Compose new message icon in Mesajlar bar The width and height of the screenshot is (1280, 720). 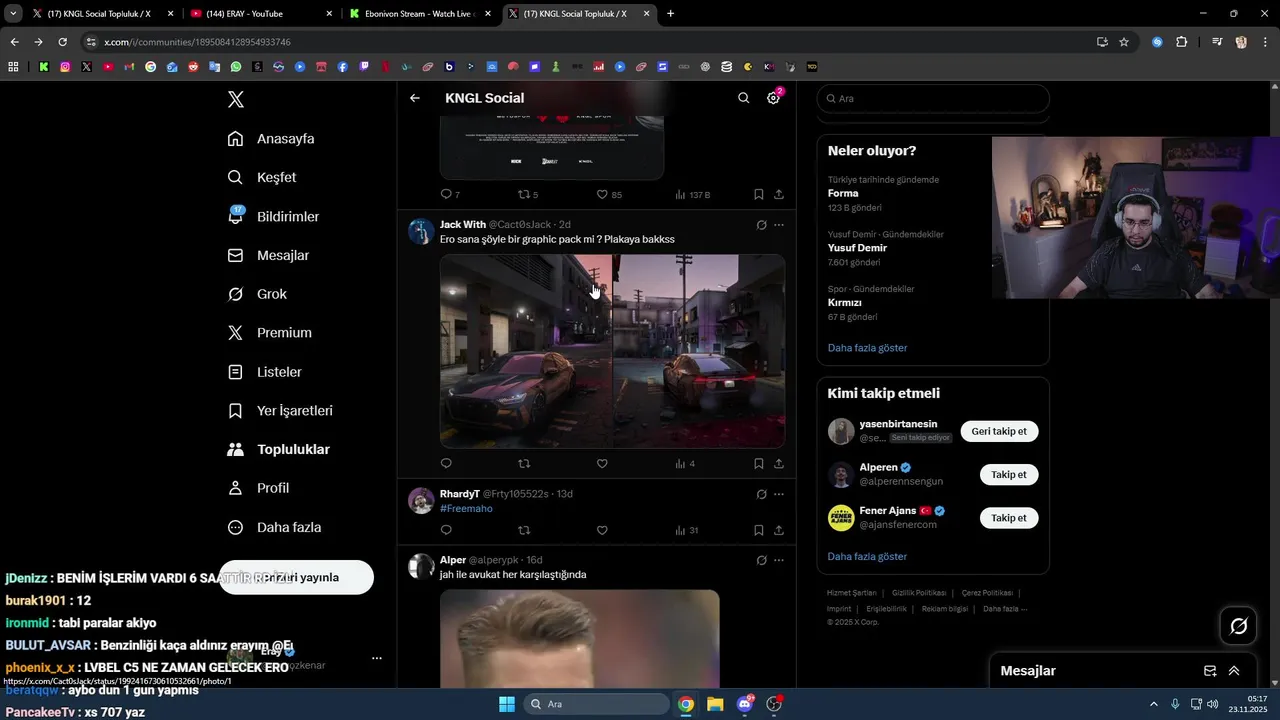click(x=1210, y=671)
